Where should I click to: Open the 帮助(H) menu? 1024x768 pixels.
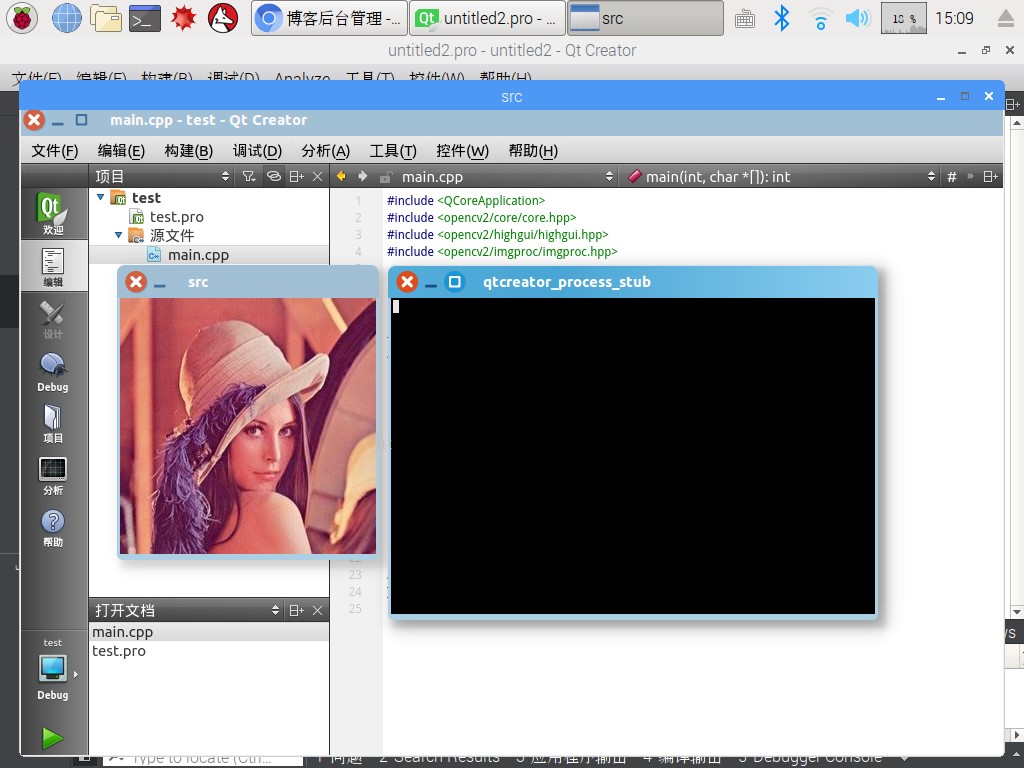533,151
